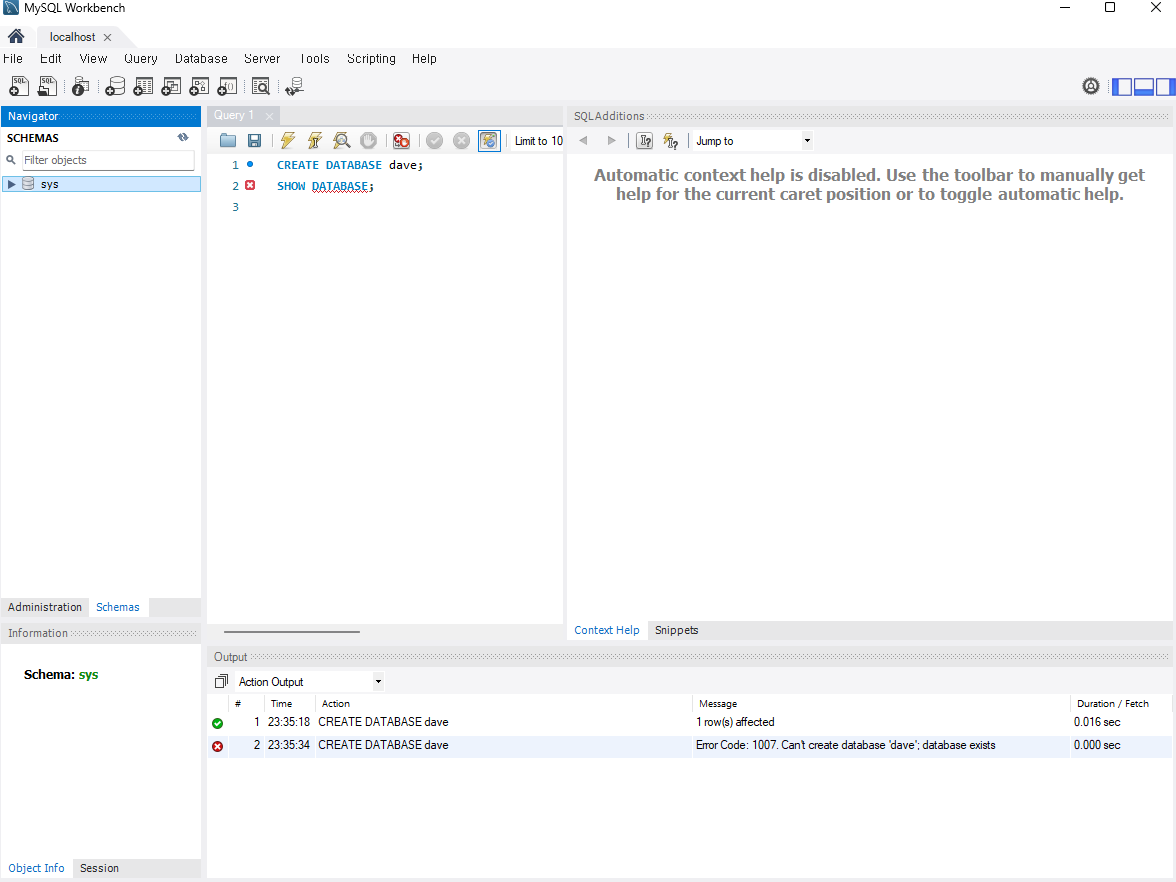The height and width of the screenshot is (882, 1176).
Task: Click the query editor horizontal scrollbar
Action: pos(292,632)
